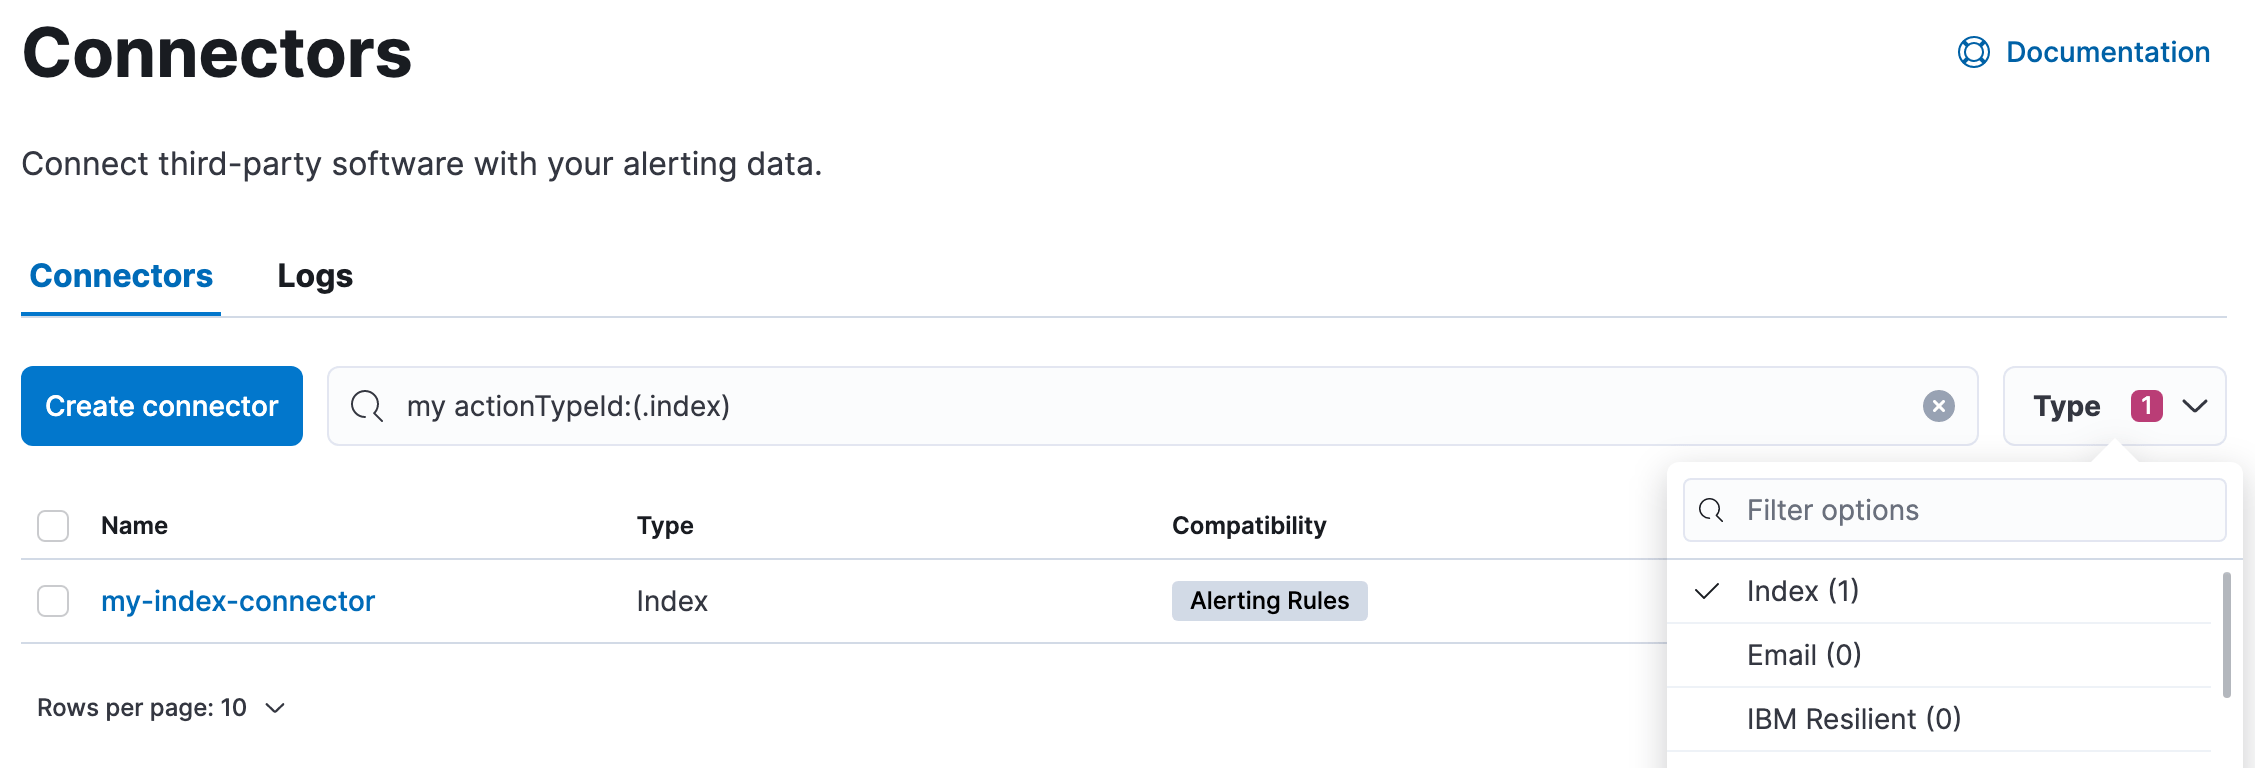Click the Filter options input field
This screenshot has width=2262, height=768.
[1950, 510]
